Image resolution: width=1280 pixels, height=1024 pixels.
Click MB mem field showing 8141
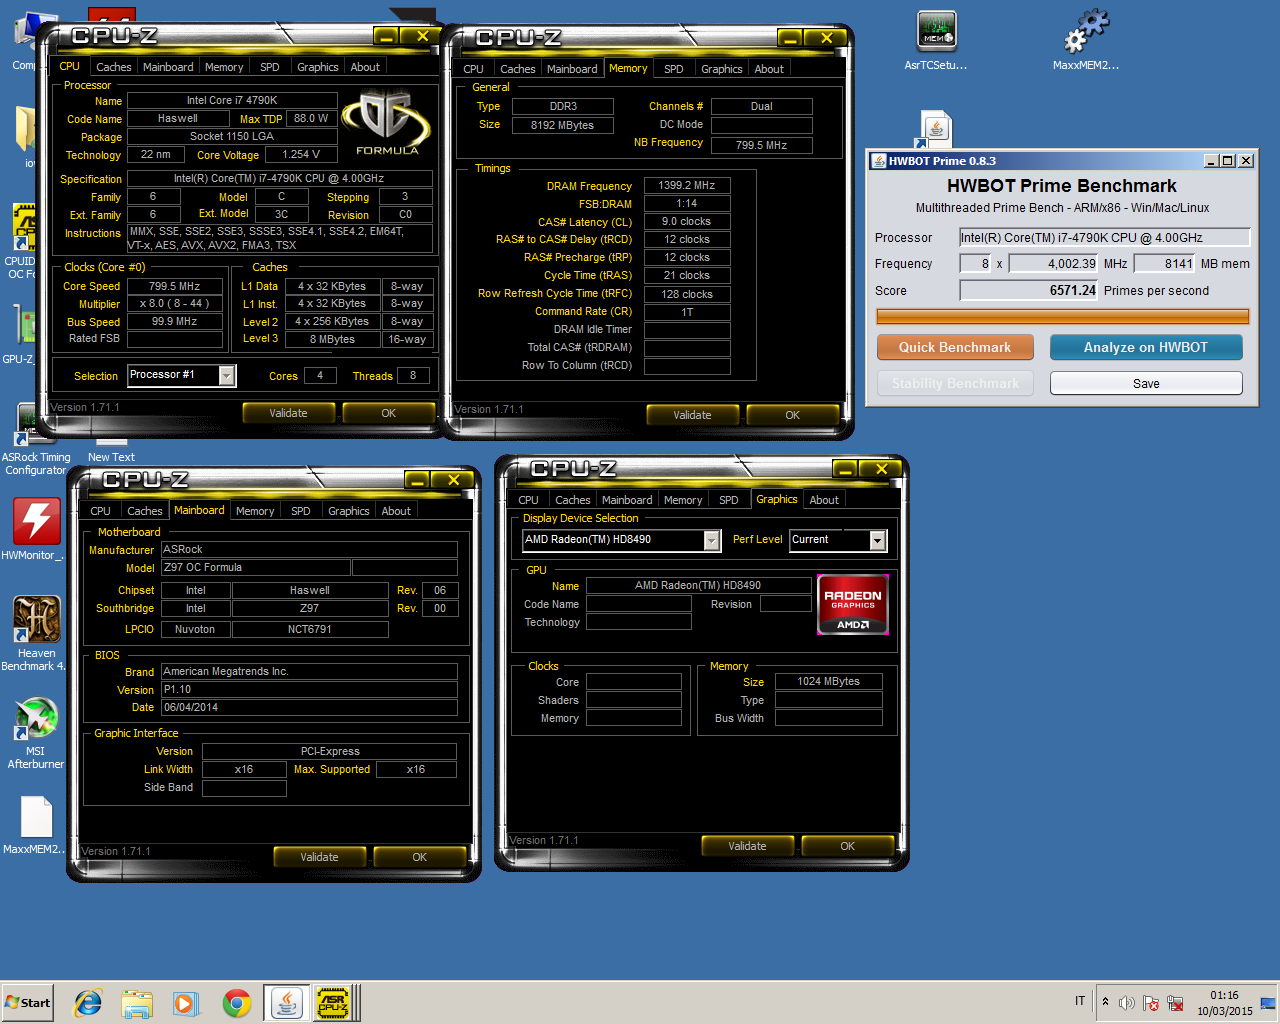pyautogui.click(x=1164, y=264)
